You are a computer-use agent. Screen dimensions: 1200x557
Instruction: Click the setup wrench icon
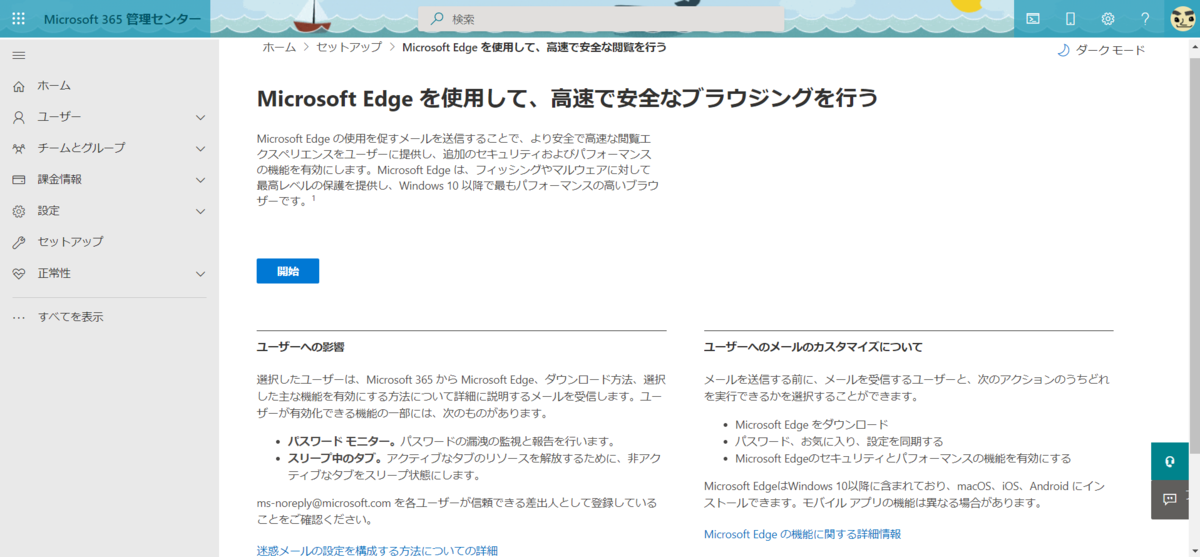coord(18,242)
